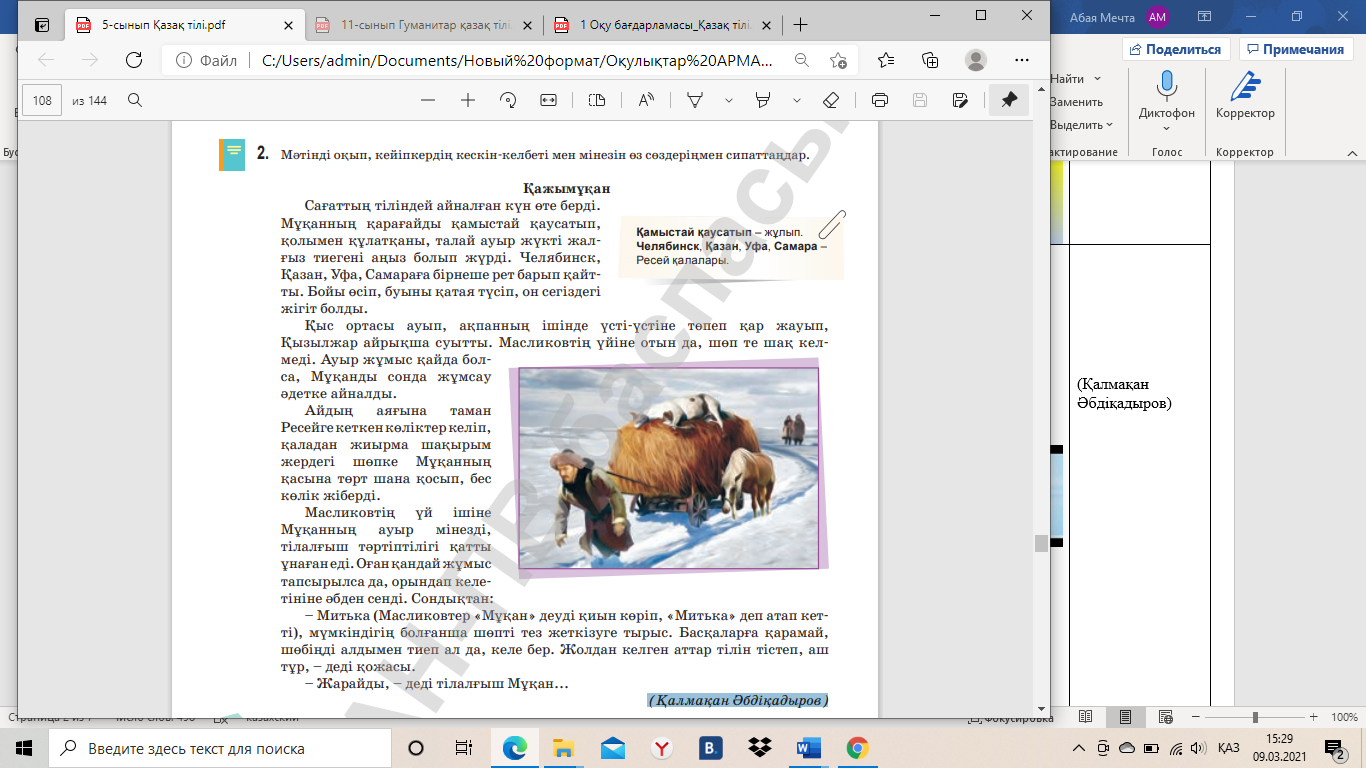
Task: Fit PDF to page width
Action: 548,100
